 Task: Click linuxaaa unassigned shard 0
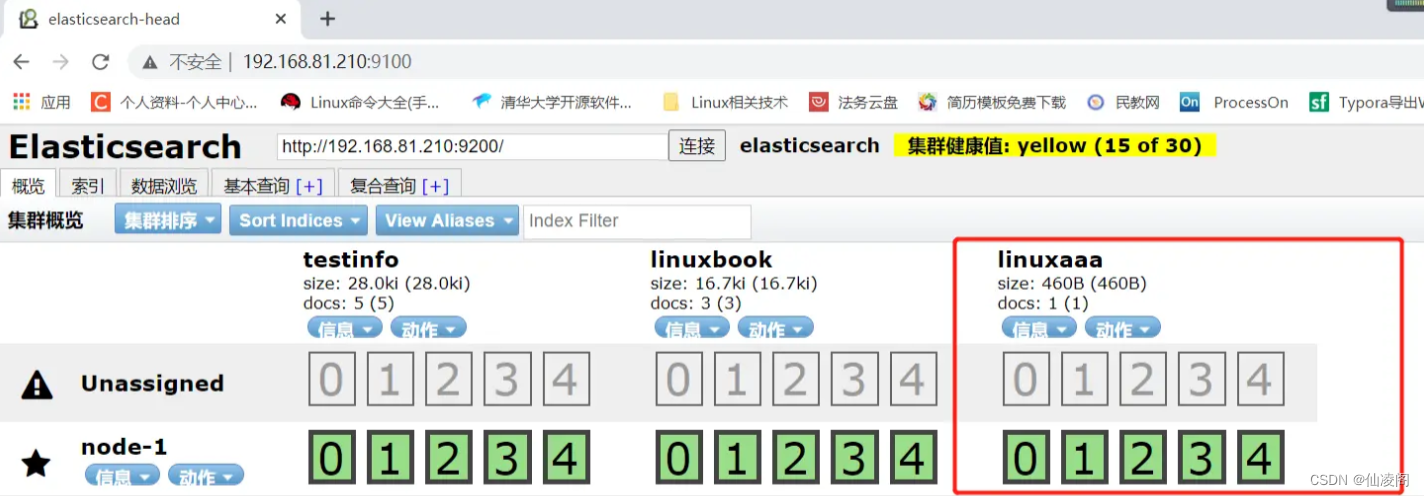[1025, 380]
